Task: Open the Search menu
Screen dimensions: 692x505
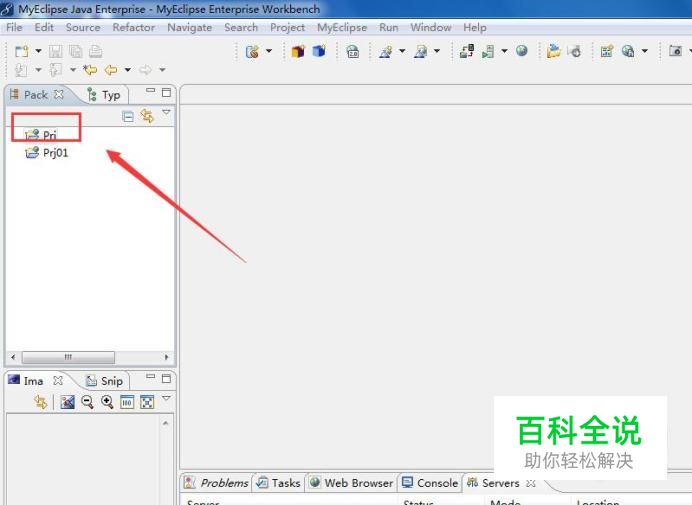Action: [x=241, y=27]
